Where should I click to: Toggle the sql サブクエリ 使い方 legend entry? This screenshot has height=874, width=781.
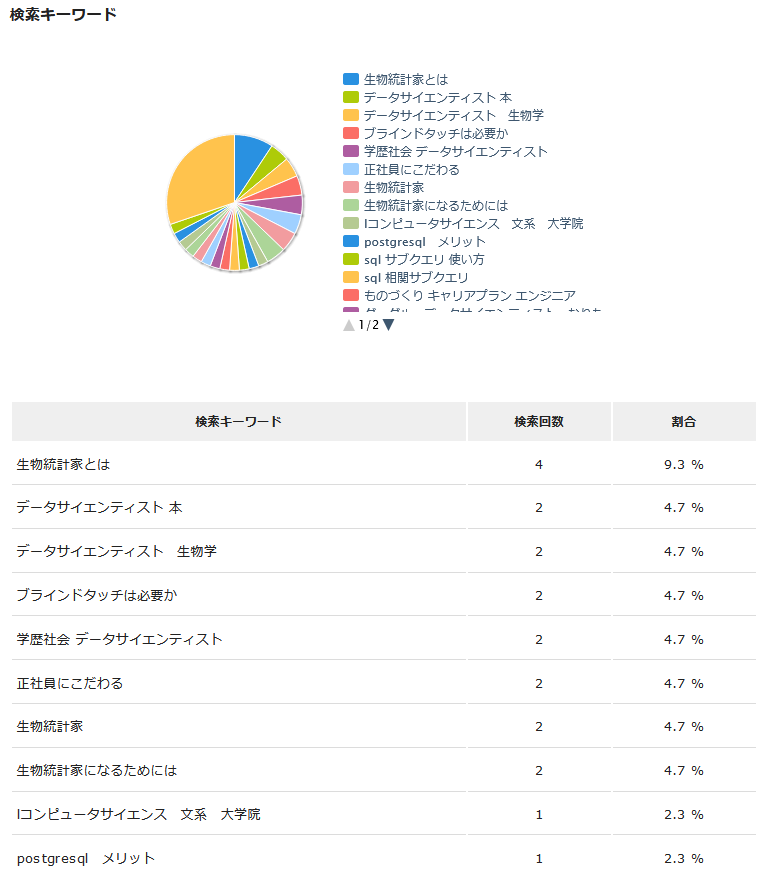click(x=425, y=259)
